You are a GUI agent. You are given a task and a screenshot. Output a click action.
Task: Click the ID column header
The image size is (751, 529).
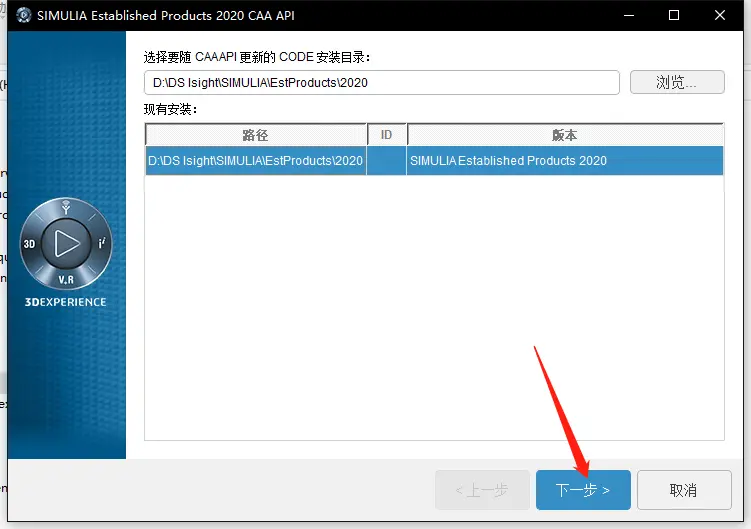(387, 135)
